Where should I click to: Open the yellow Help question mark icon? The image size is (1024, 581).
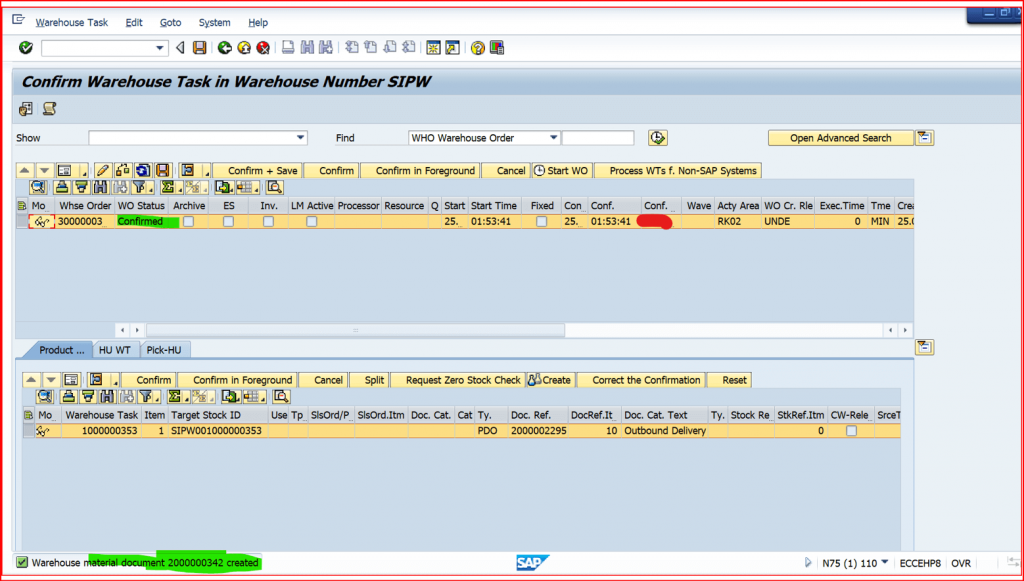(x=478, y=48)
